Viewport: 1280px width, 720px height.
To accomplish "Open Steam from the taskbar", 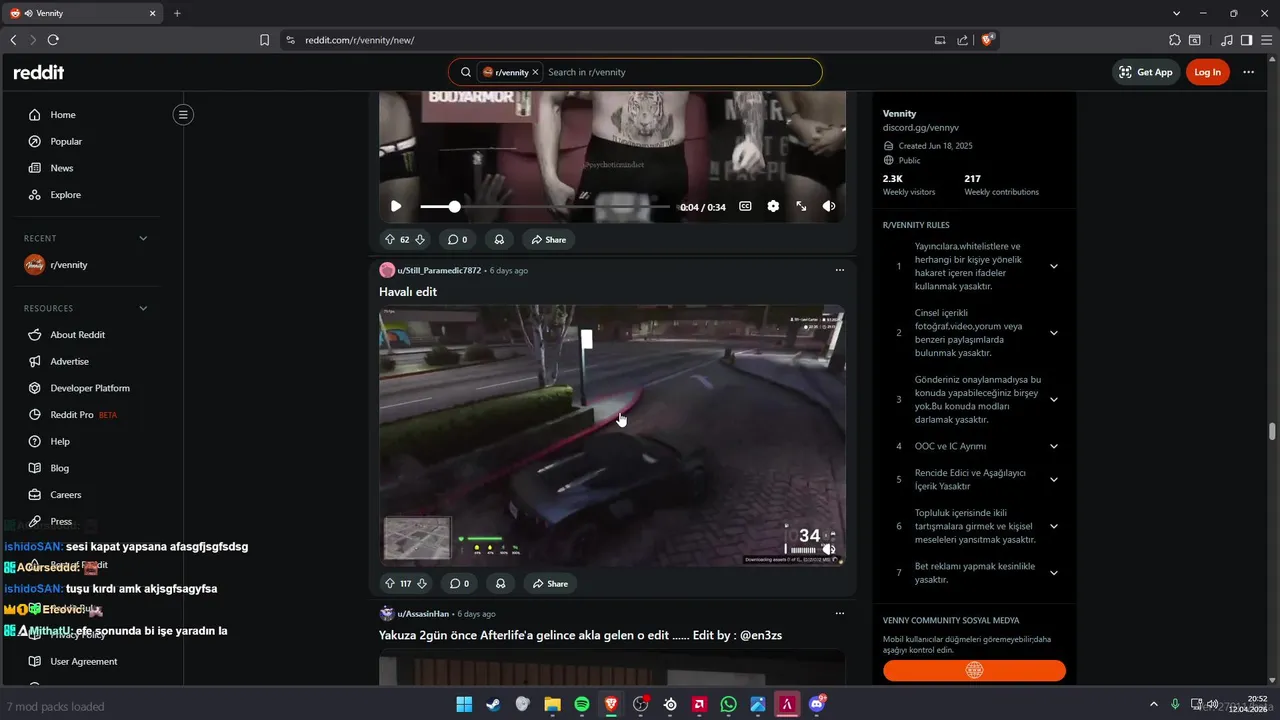I will 493,704.
